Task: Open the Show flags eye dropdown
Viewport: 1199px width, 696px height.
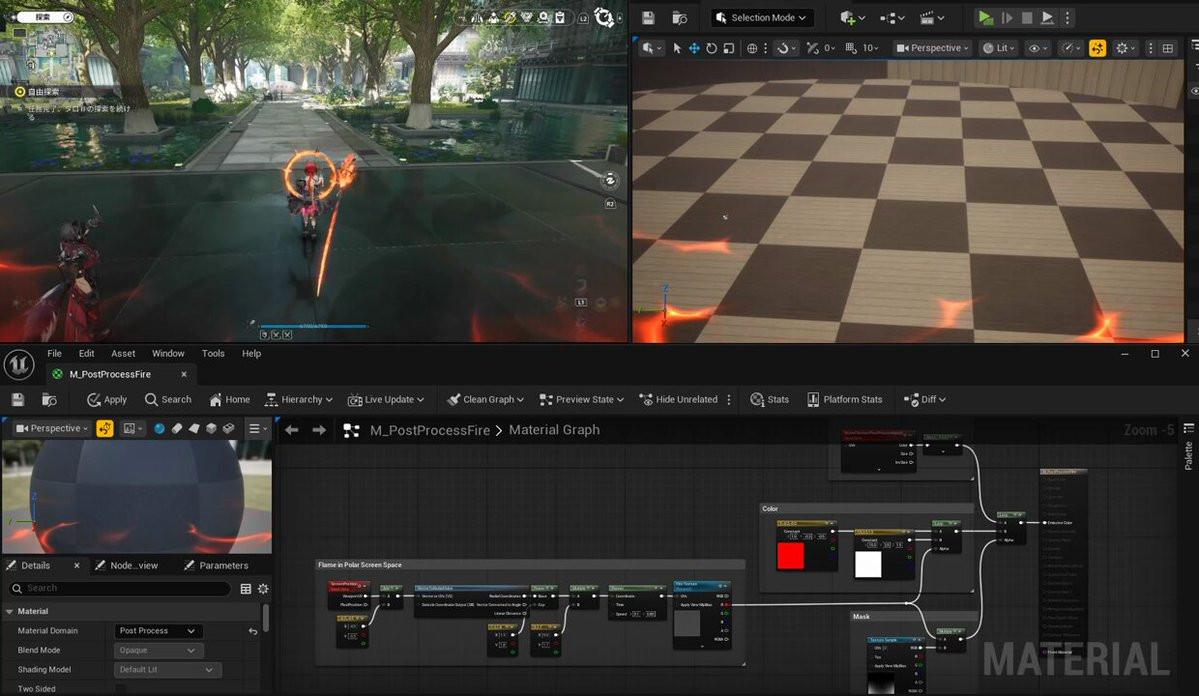Action: click(1038, 48)
